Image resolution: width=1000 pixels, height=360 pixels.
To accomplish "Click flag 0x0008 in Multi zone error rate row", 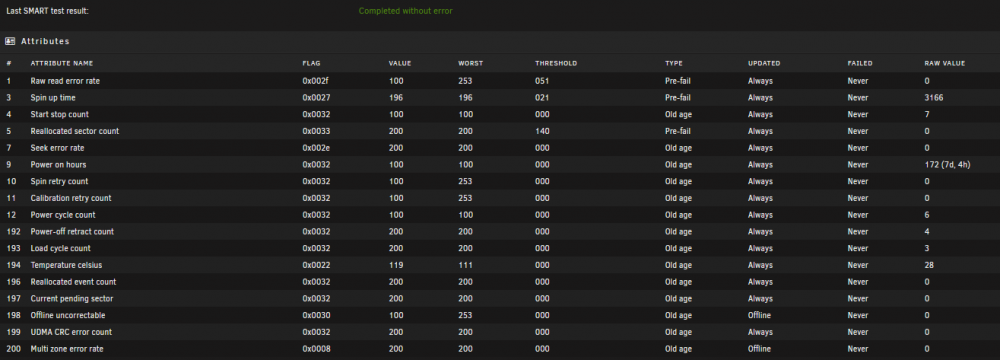I will [x=316, y=349].
